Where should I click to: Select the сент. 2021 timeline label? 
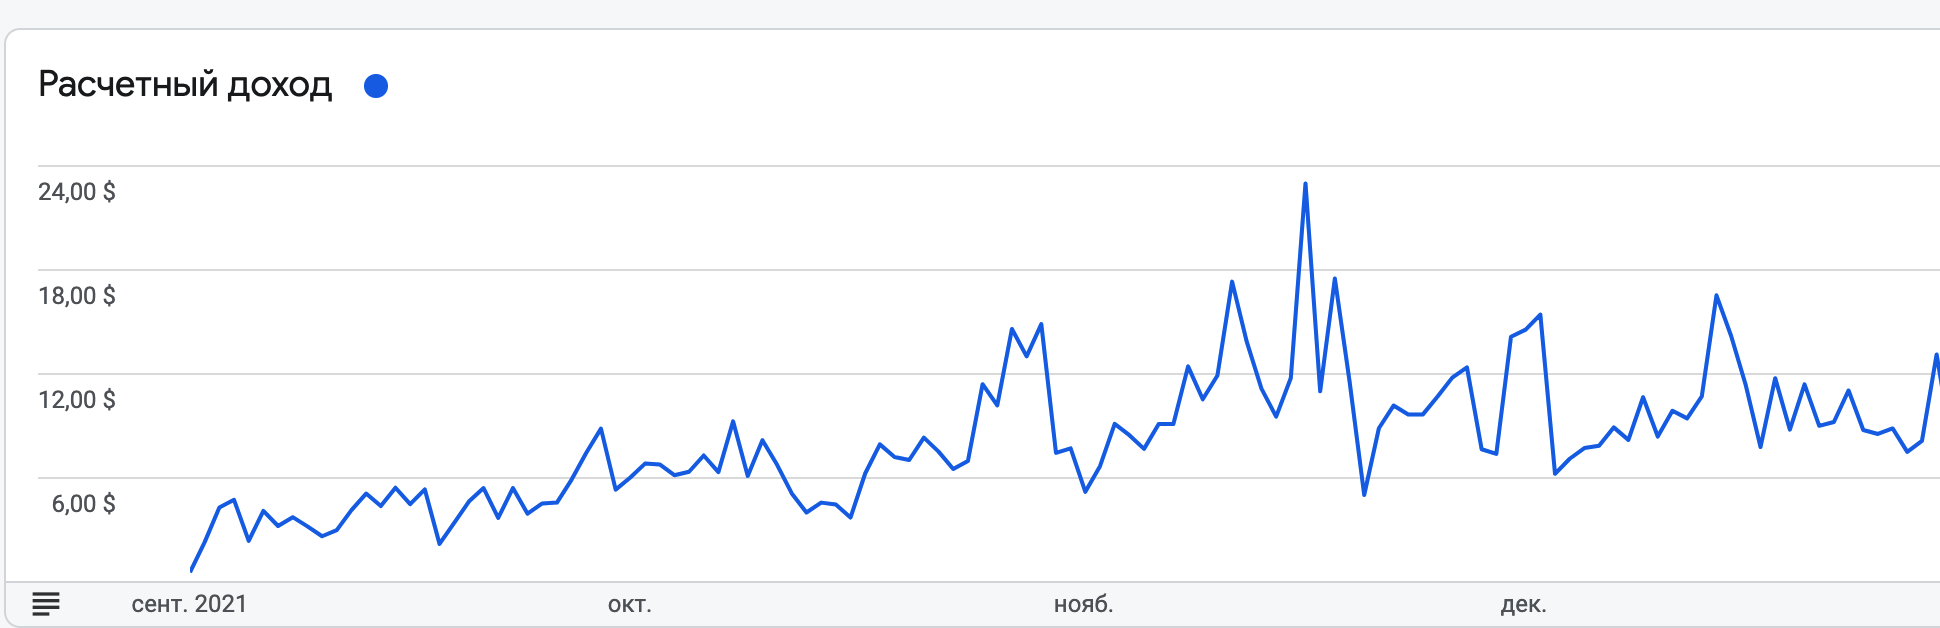[189, 604]
